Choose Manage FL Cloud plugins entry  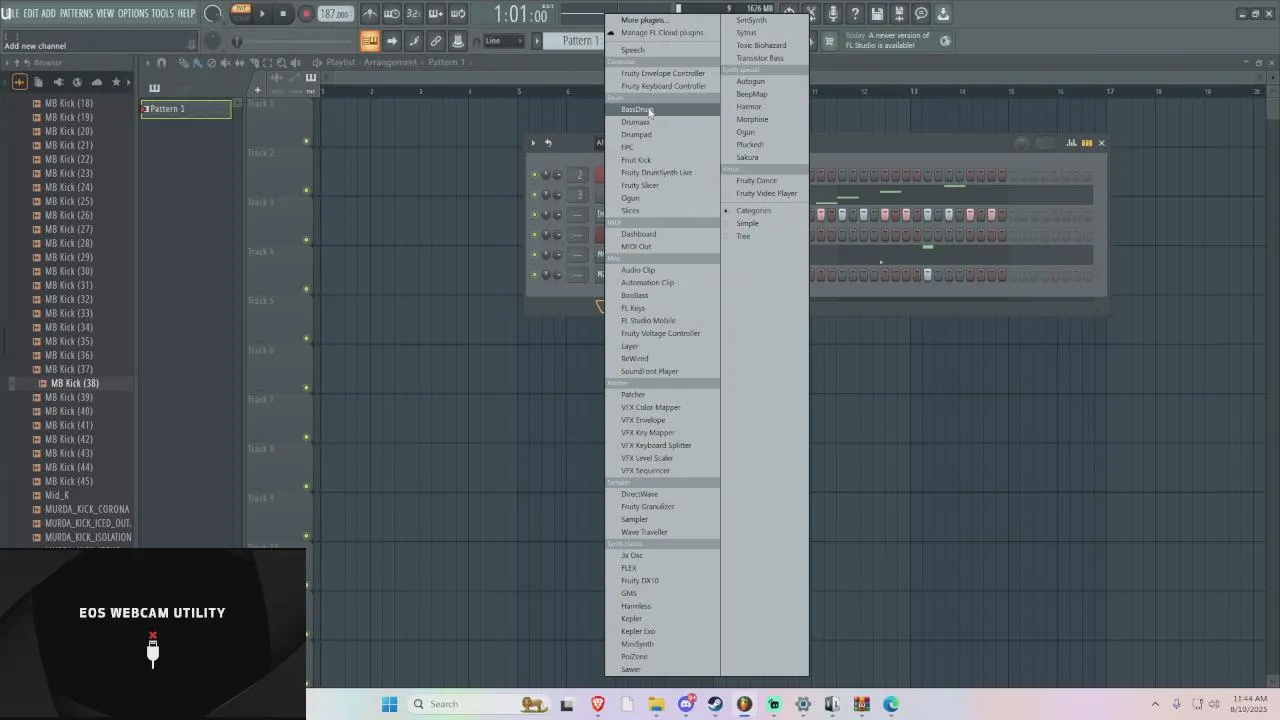point(662,32)
